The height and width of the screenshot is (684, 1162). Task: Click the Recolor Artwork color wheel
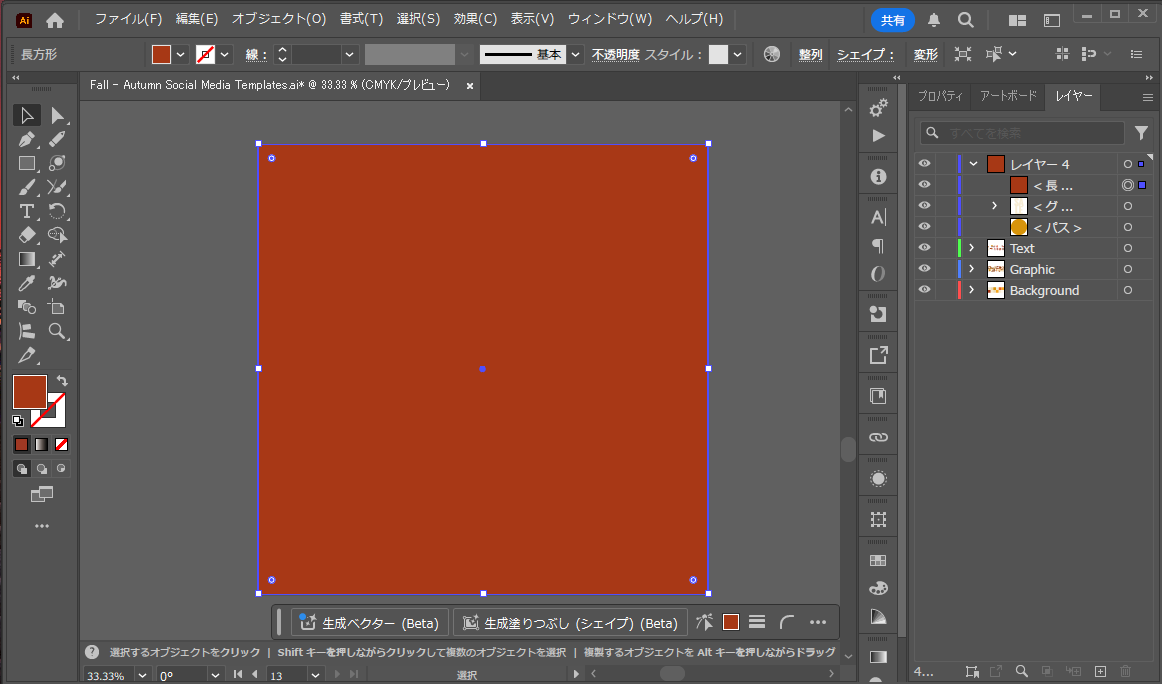[x=771, y=54]
